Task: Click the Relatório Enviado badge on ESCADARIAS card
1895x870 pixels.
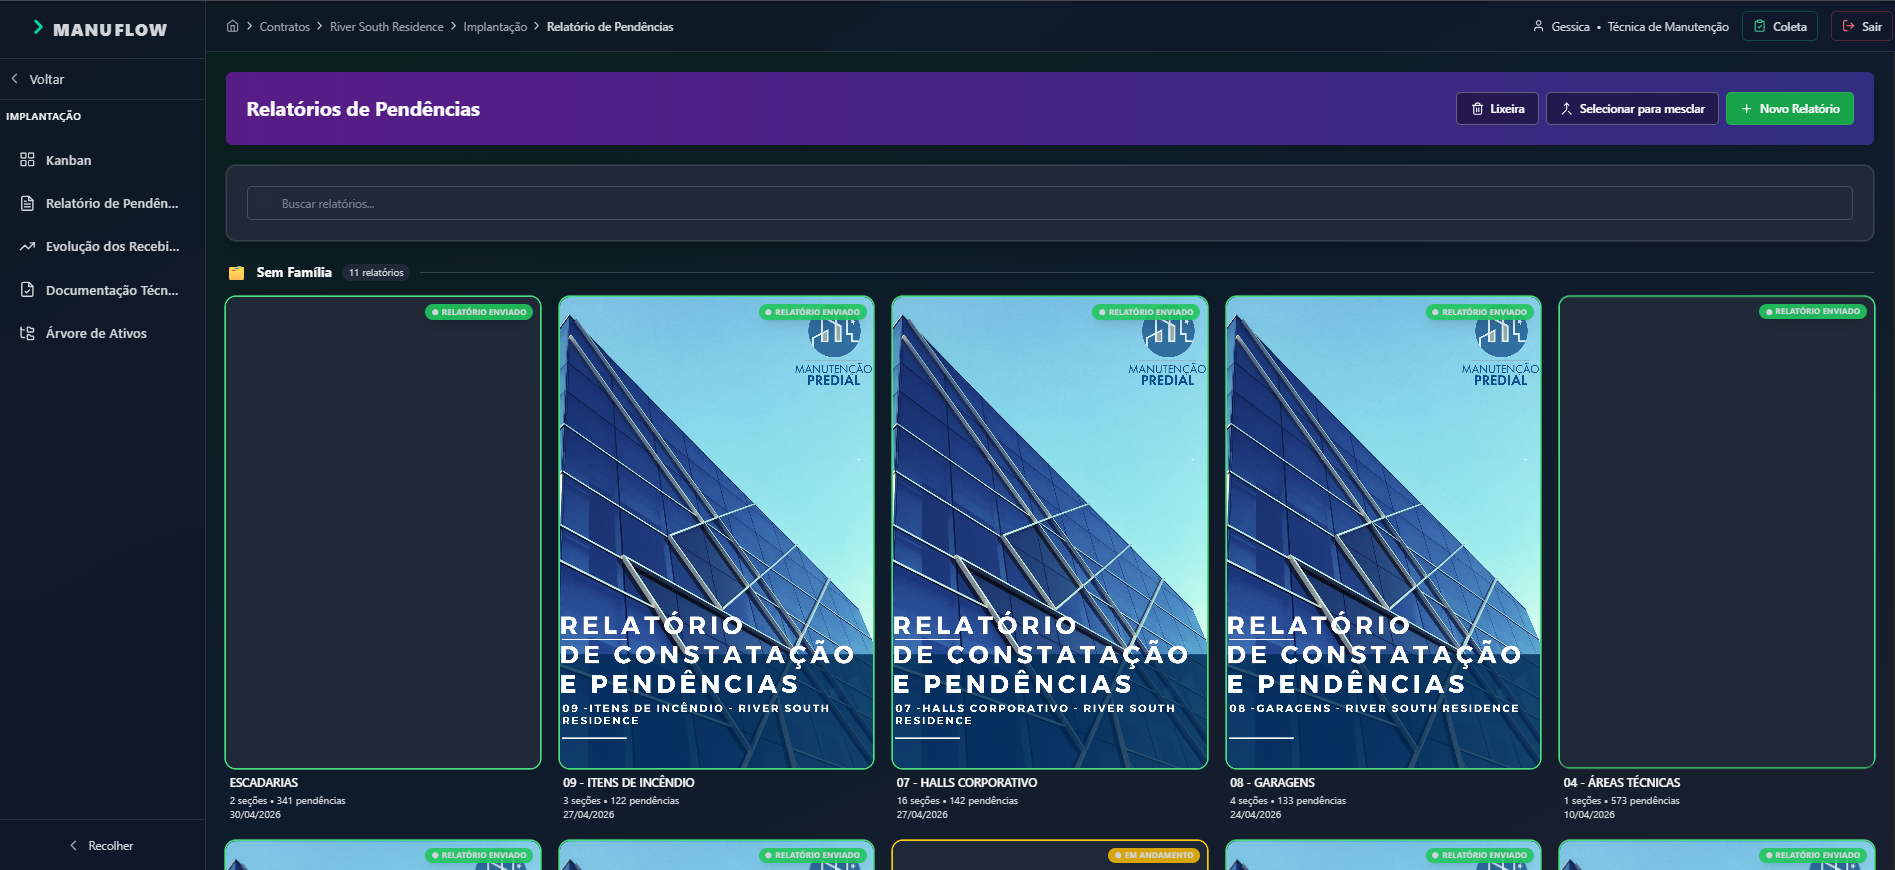Action: pyautogui.click(x=479, y=312)
